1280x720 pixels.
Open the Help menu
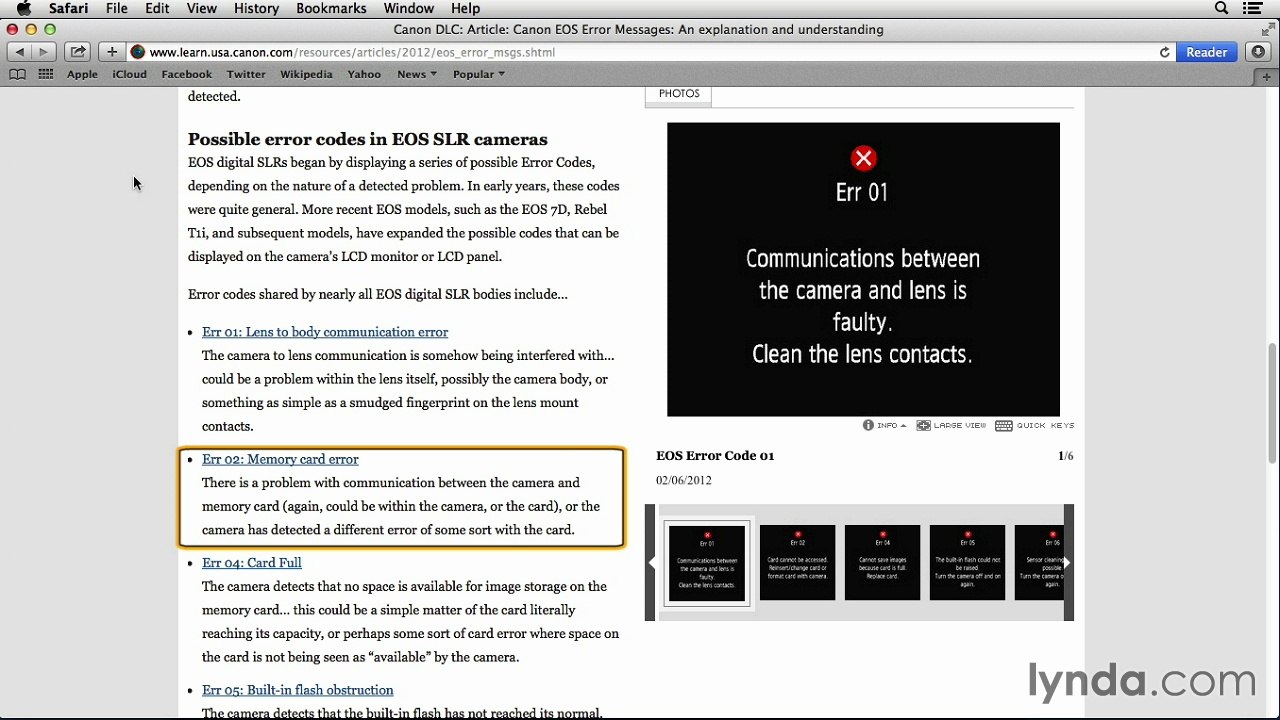465,8
